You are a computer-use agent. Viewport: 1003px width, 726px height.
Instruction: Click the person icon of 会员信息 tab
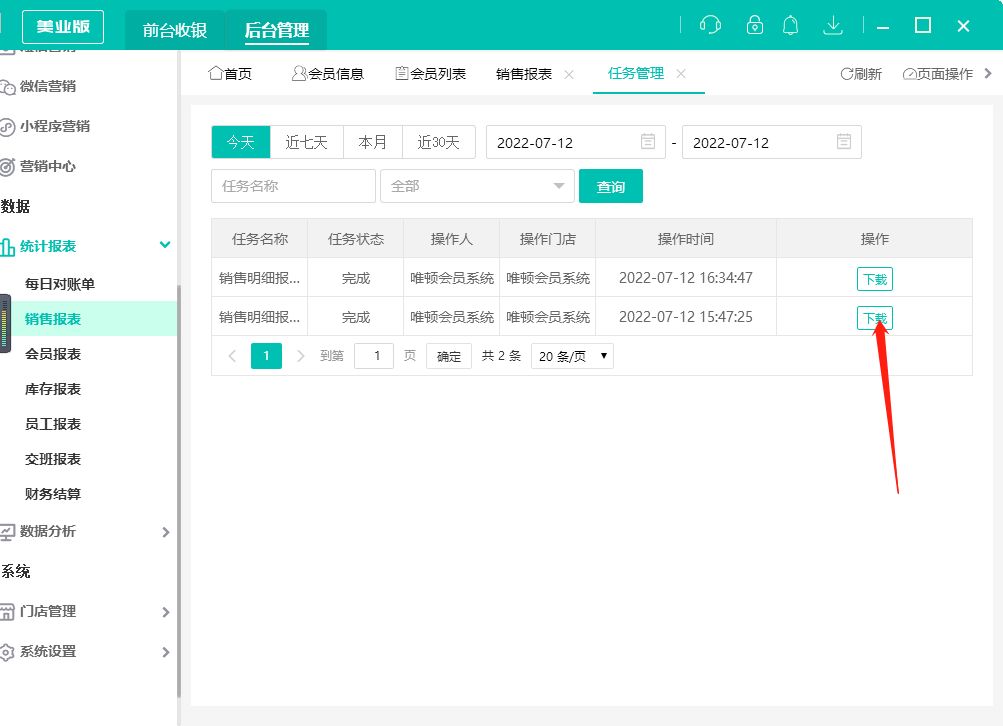click(x=299, y=73)
